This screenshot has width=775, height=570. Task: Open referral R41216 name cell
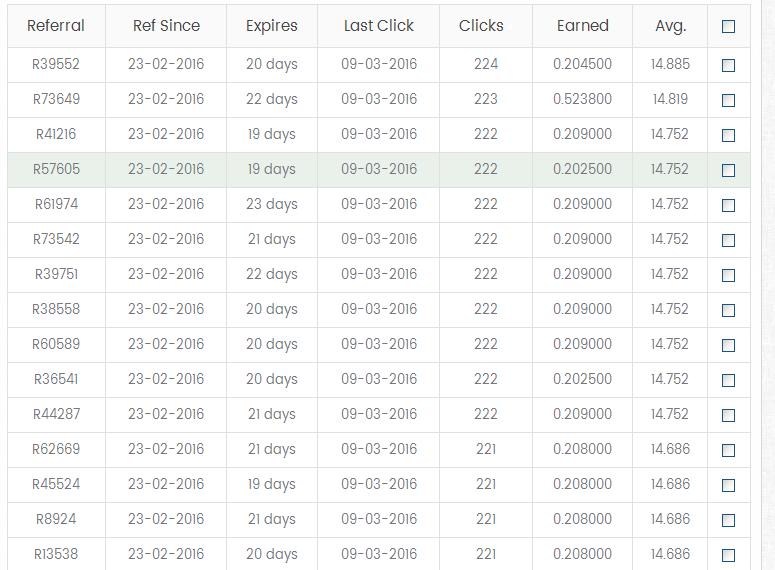(x=56, y=134)
